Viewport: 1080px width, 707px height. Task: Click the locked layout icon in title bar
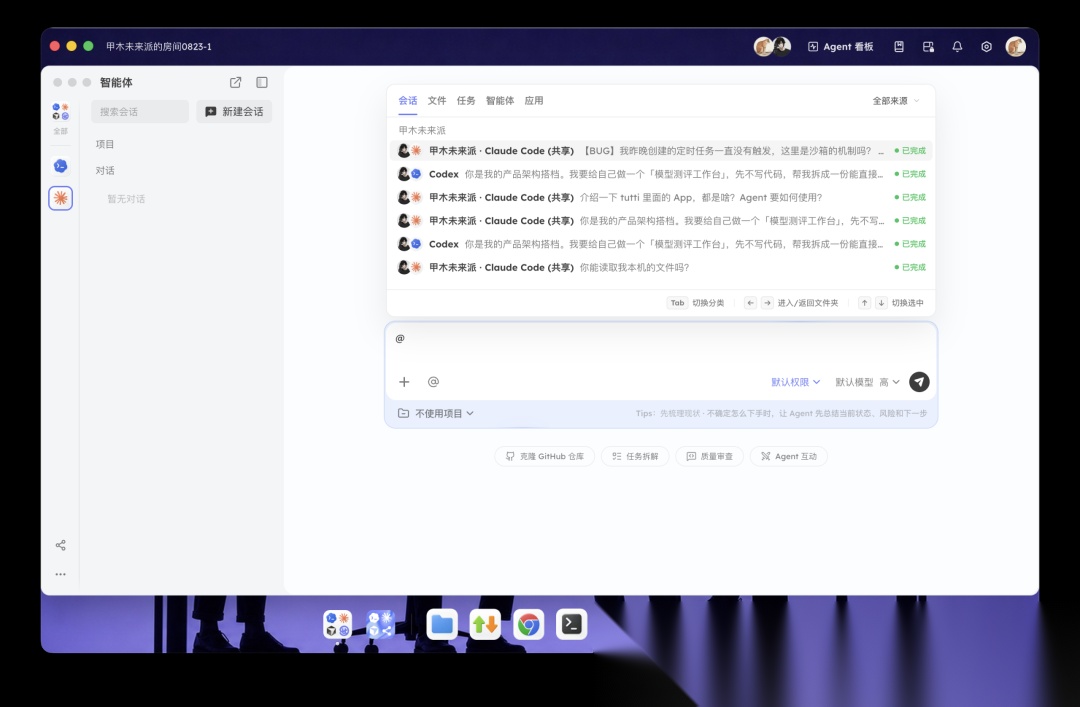[928, 46]
